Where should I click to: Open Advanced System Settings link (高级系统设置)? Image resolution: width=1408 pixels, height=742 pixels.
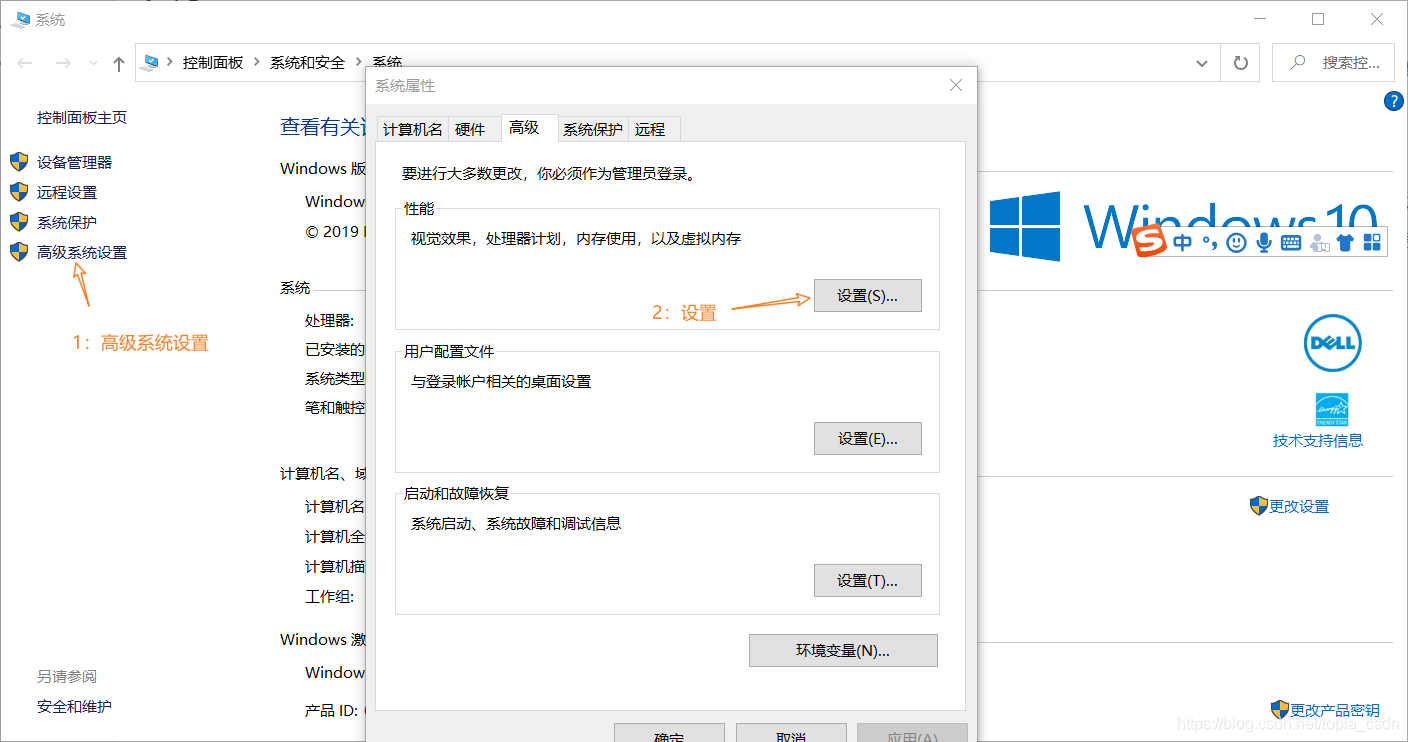point(82,252)
